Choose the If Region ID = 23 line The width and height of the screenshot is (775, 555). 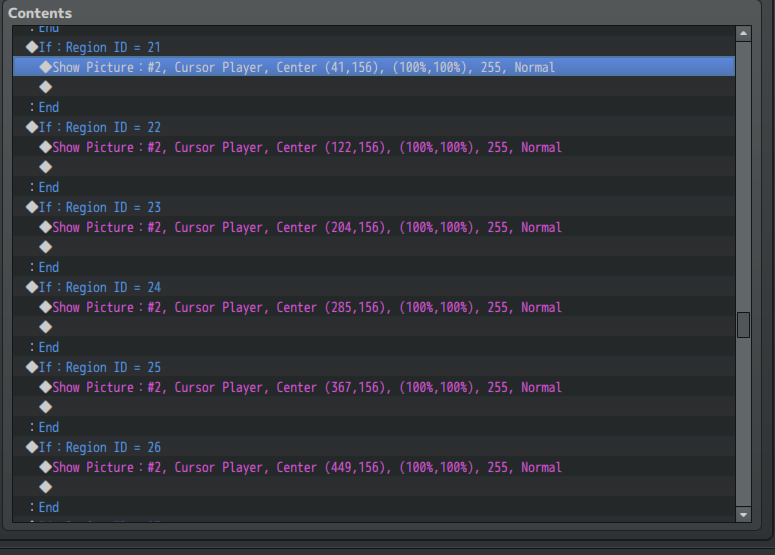pos(98,207)
